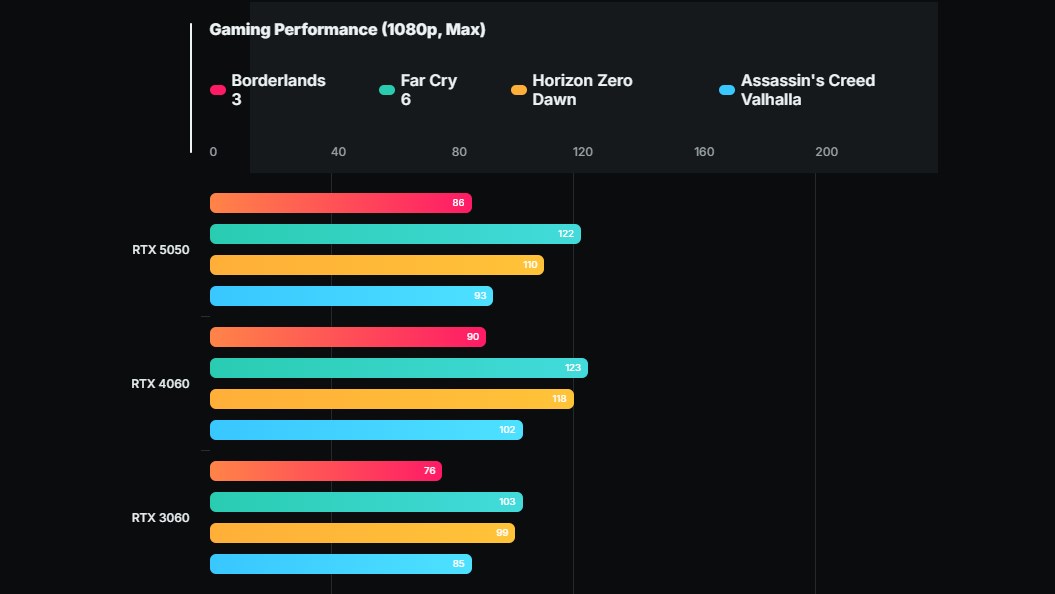The height and width of the screenshot is (594, 1055).
Task: Click the 120 axis tick label
Action: click(x=583, y=152)
